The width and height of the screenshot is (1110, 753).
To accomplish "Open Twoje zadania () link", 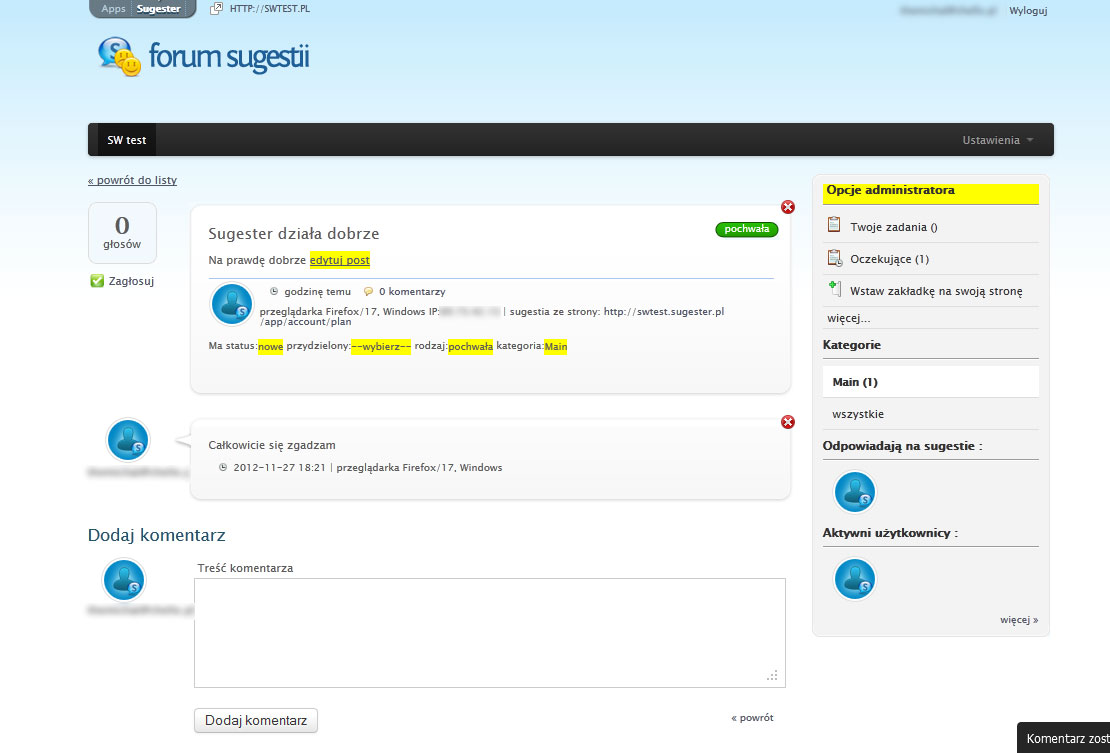I will (893, 227).
